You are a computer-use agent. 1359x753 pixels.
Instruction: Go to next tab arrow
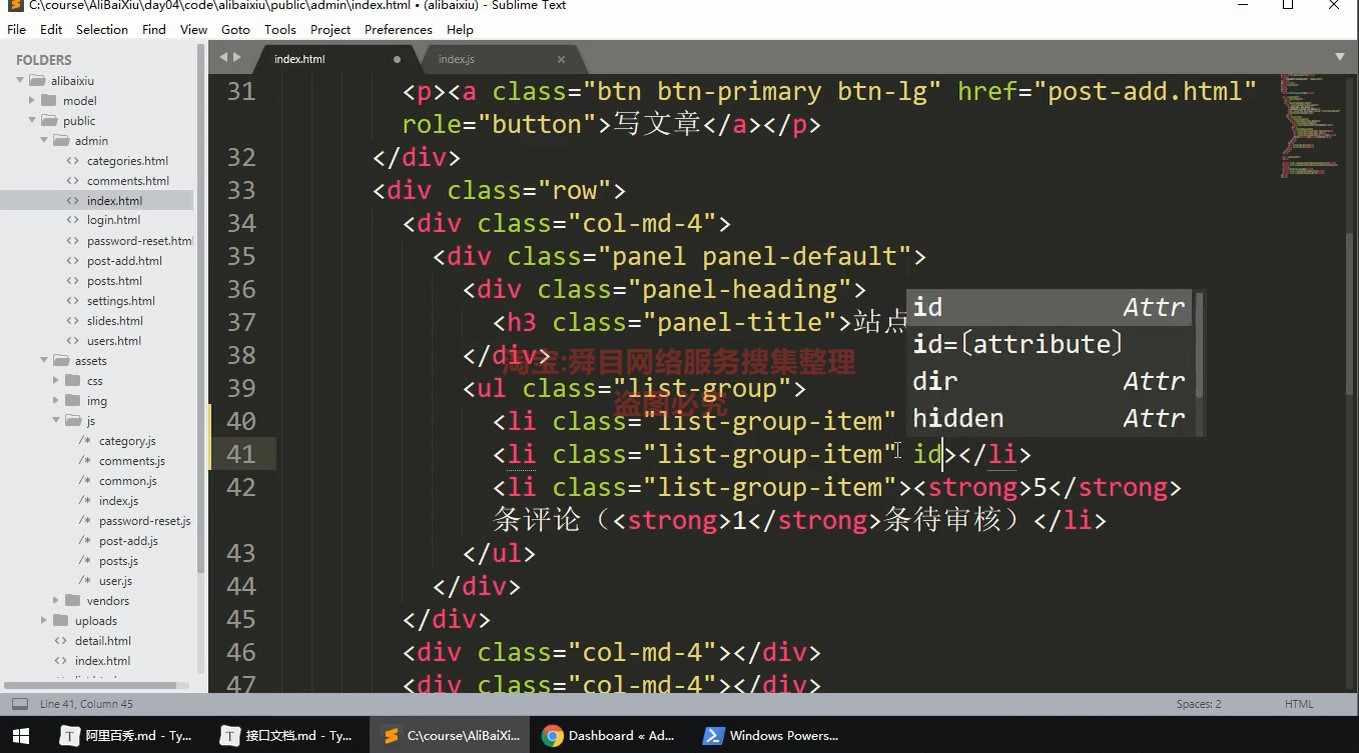coord(237,57)
